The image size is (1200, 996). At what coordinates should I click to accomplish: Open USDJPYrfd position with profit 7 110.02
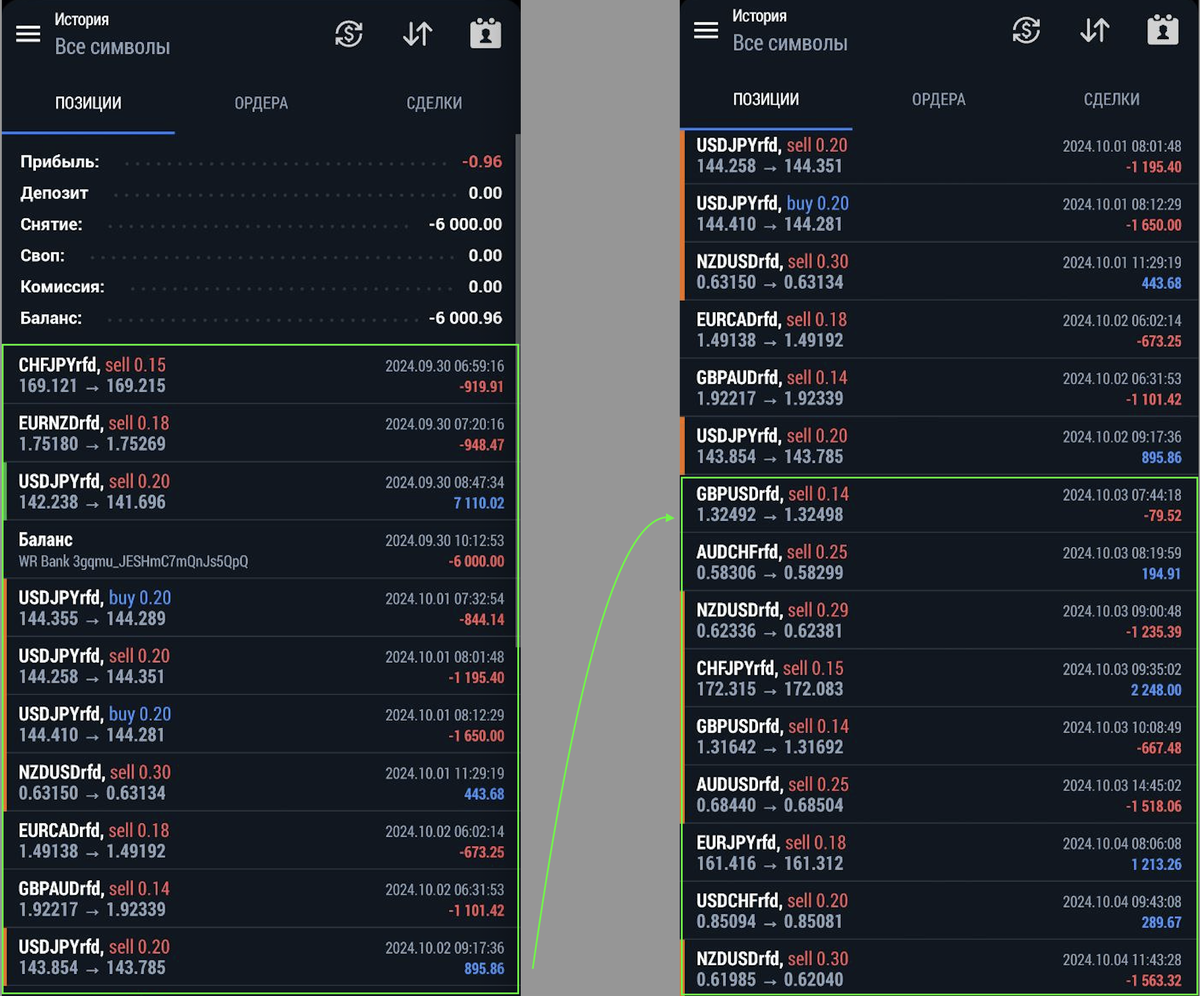[261, 491]
